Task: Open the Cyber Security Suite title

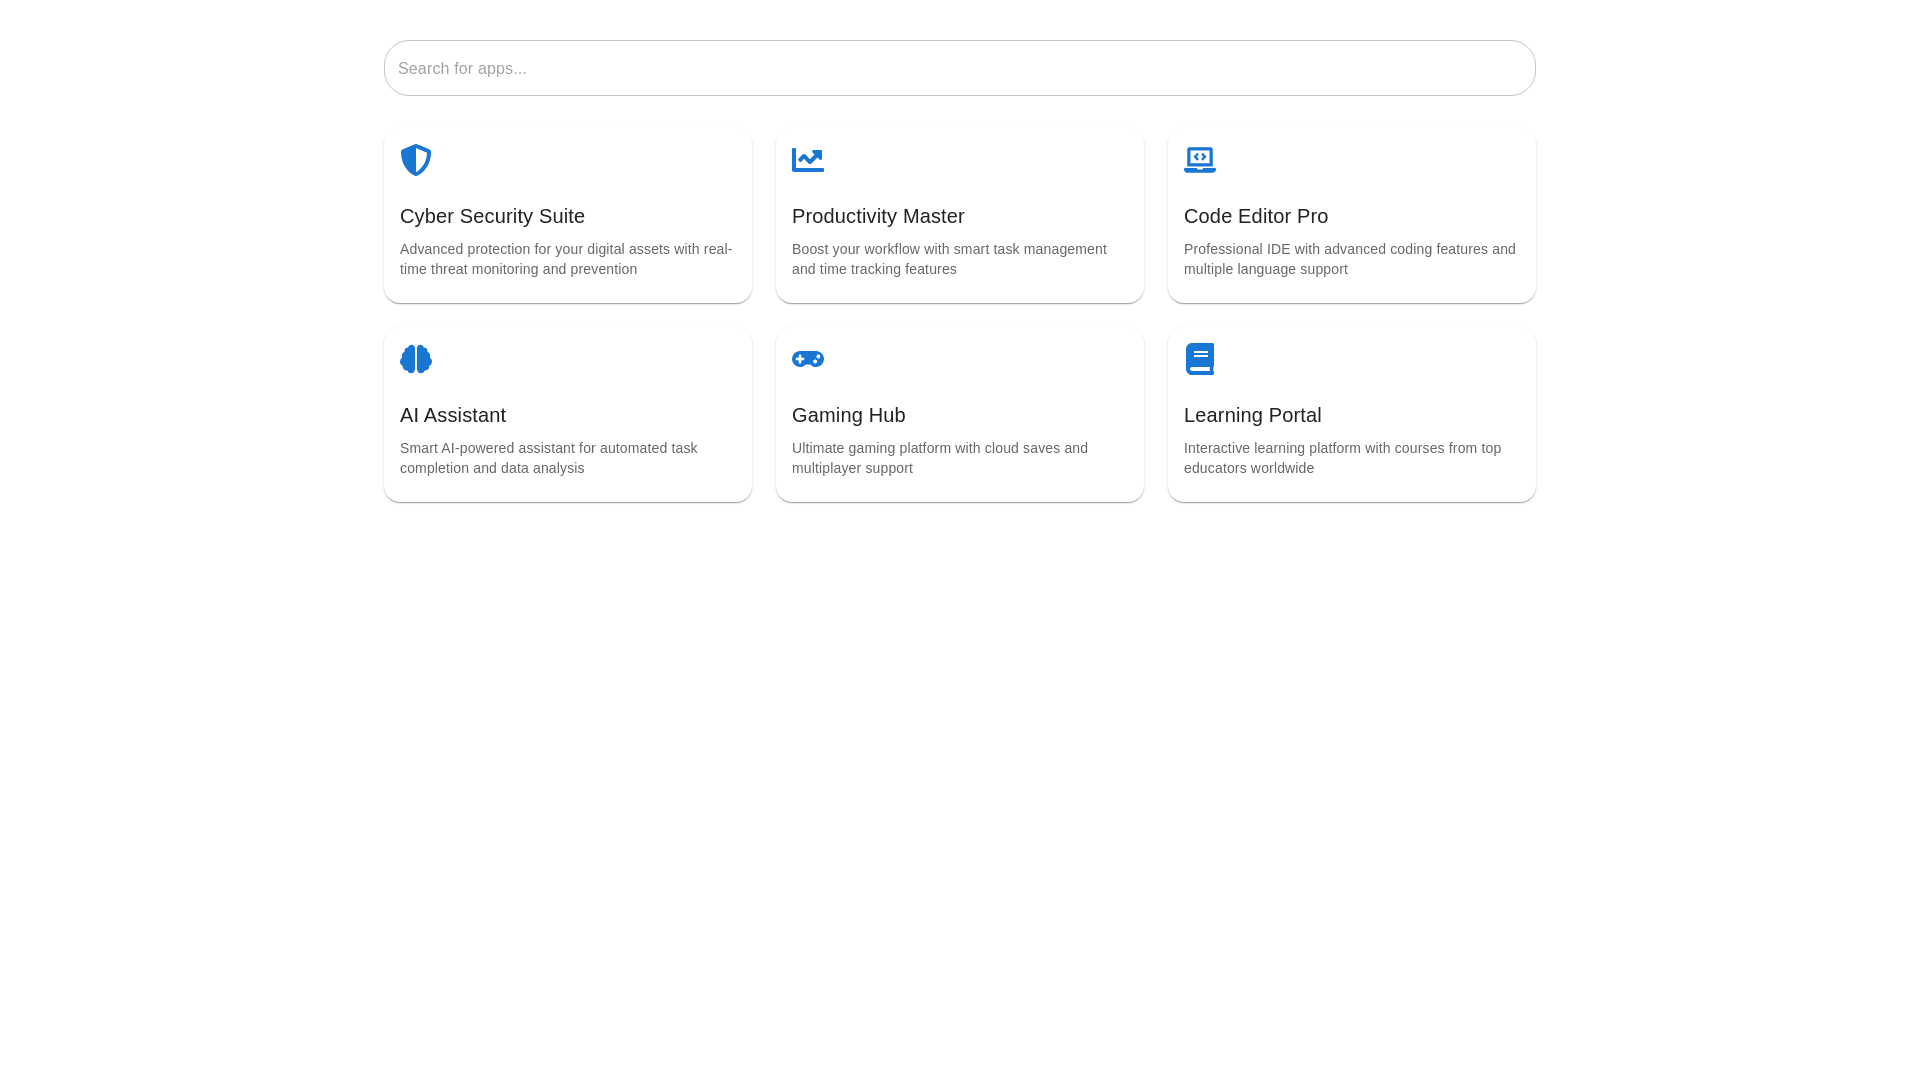Action: click(492, 216)
